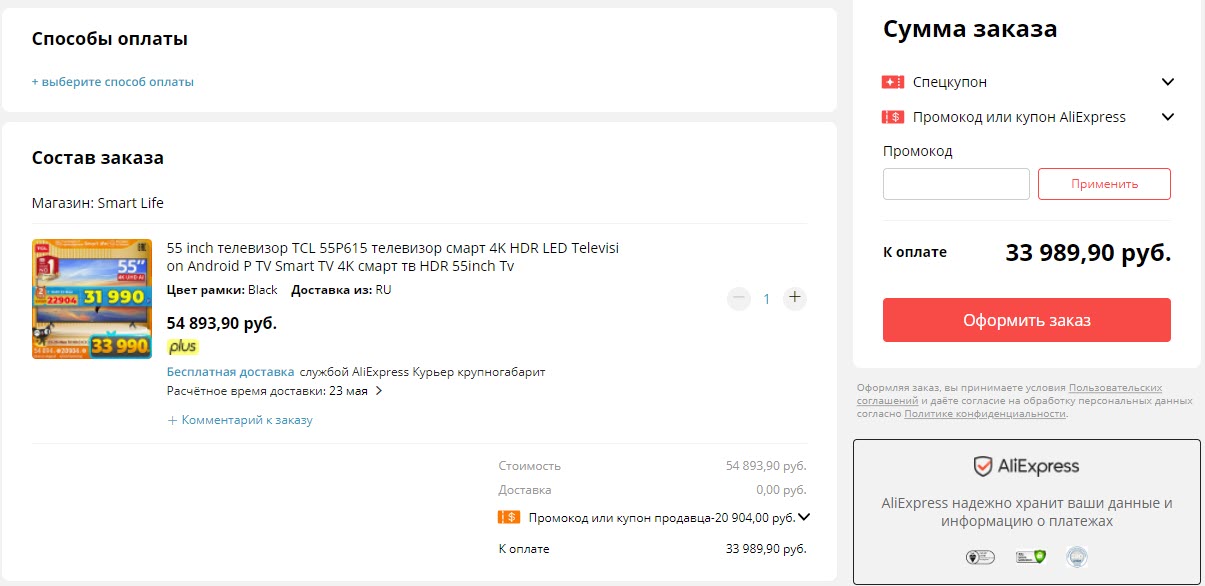
Task: Click the round blue certification badge
Action: (x=1075, y=557)
